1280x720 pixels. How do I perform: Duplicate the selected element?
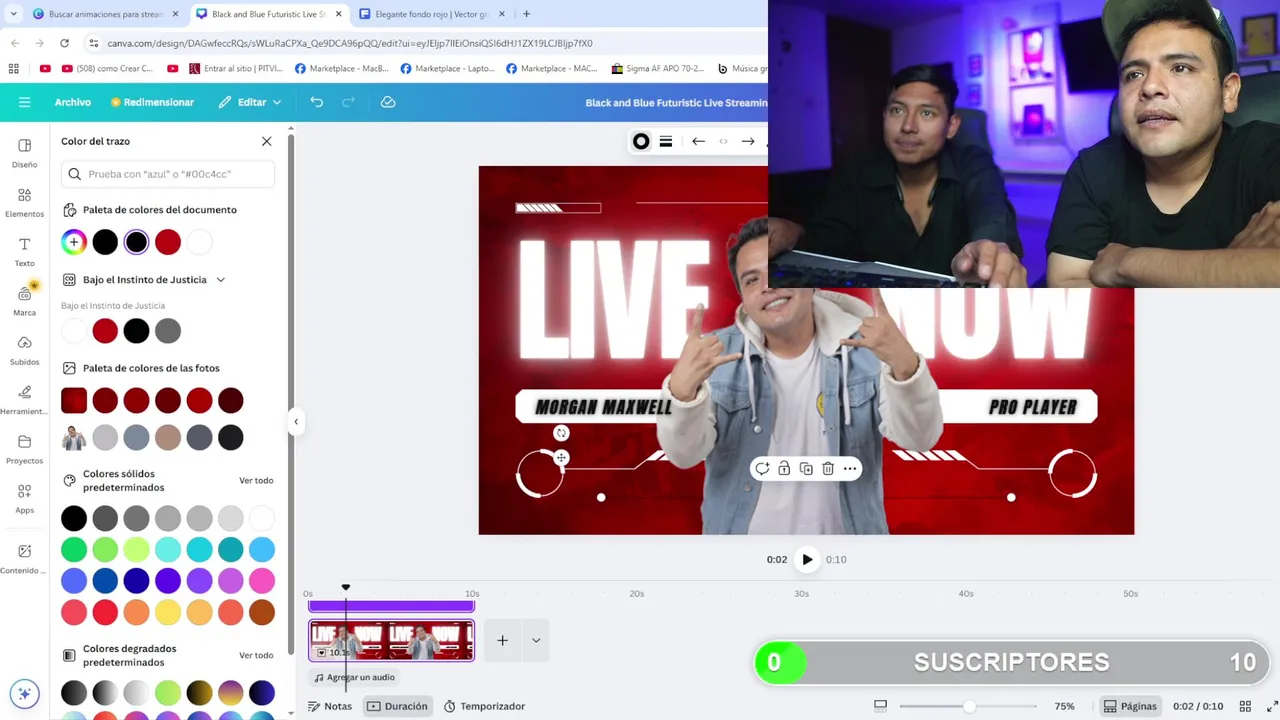pyautogui.click(x=806, y=468)
